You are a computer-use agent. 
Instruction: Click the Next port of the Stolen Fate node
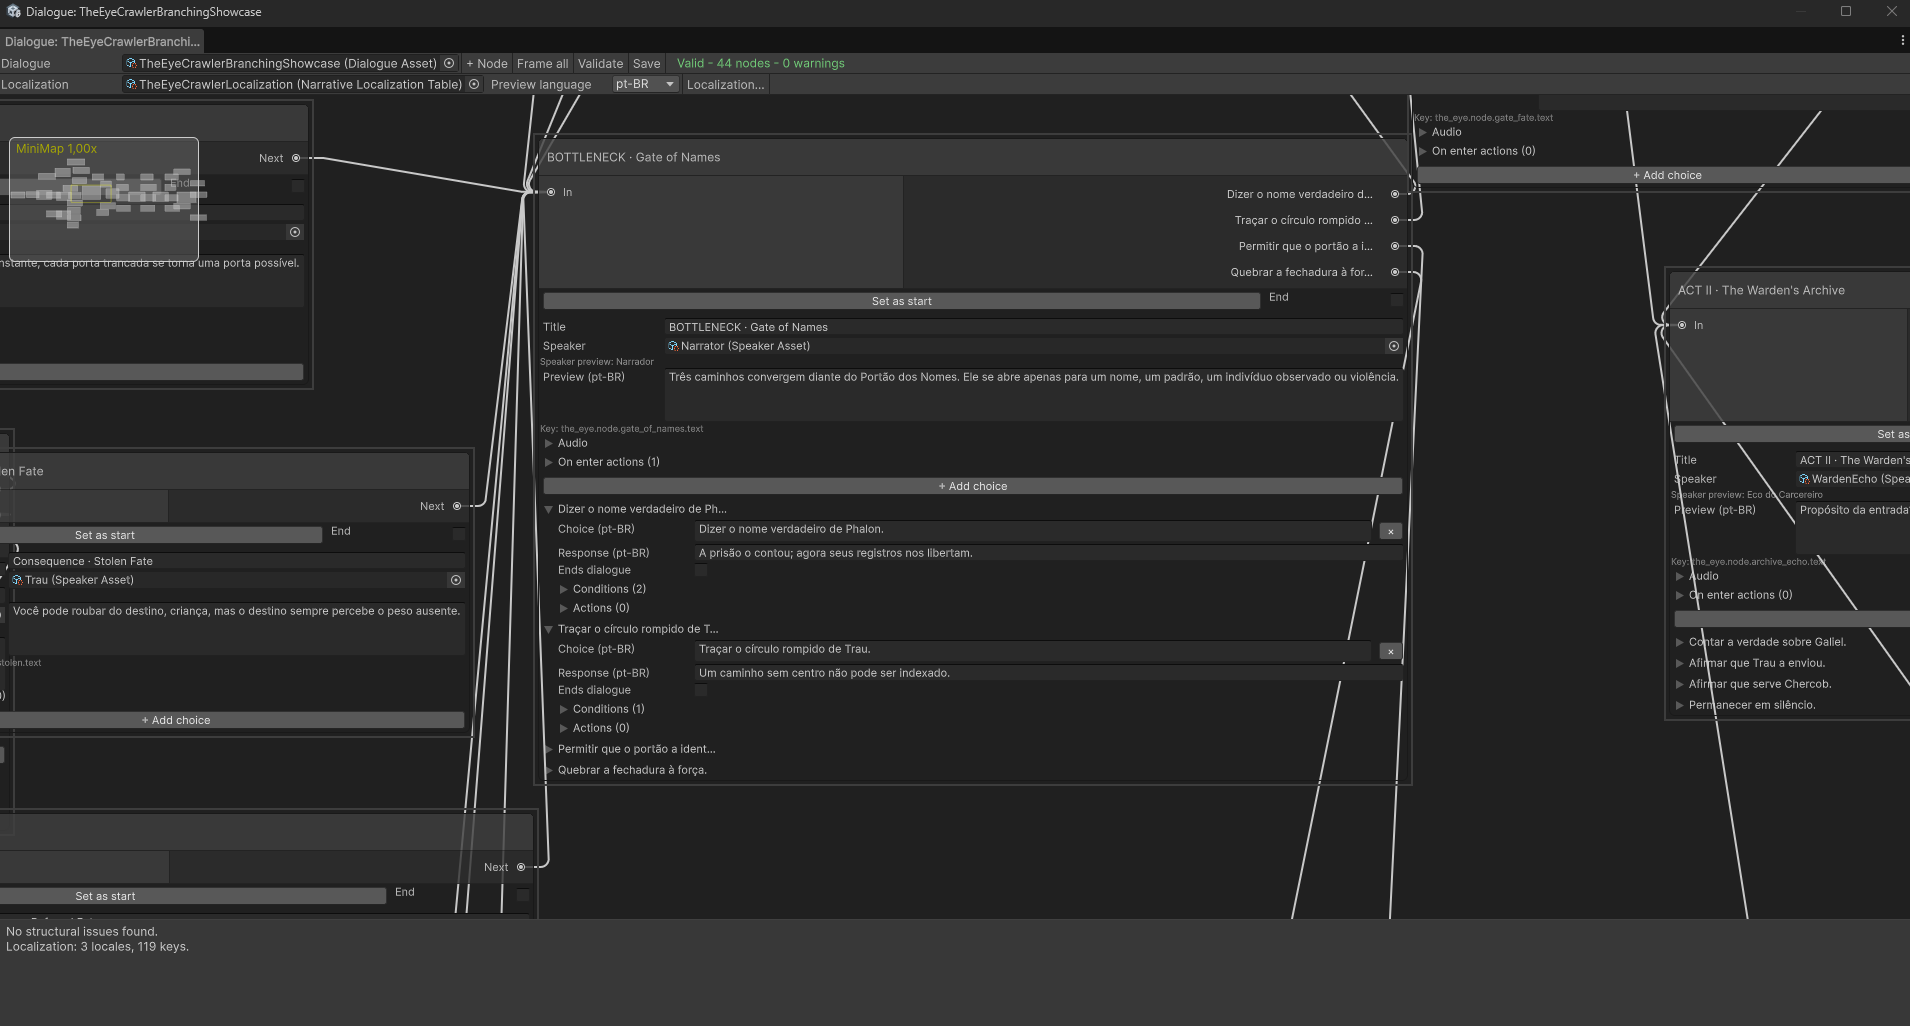point(457,506)
